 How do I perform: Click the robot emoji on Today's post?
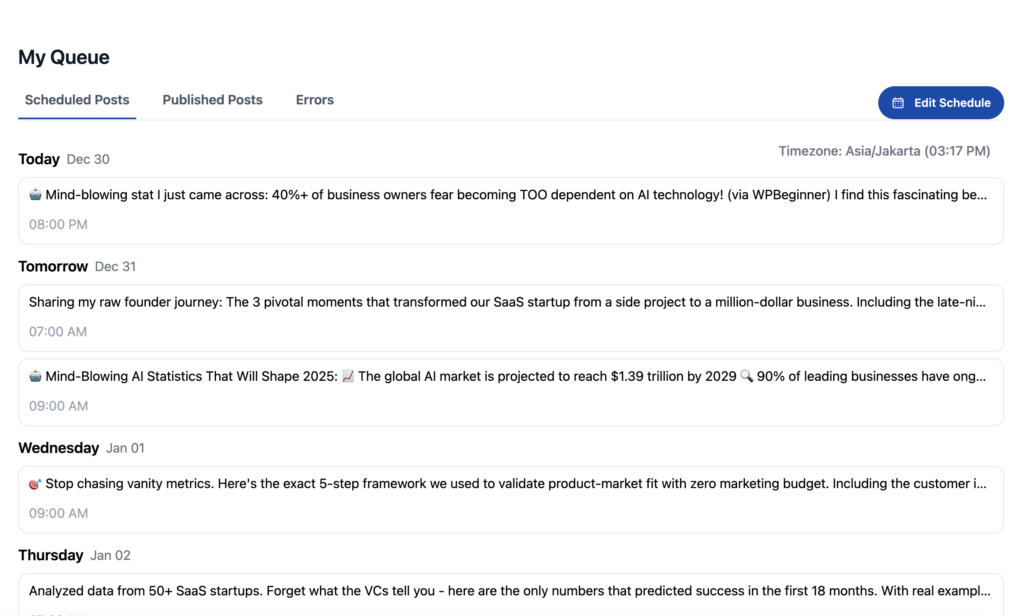pyautogui.click(x=35, y=195)
